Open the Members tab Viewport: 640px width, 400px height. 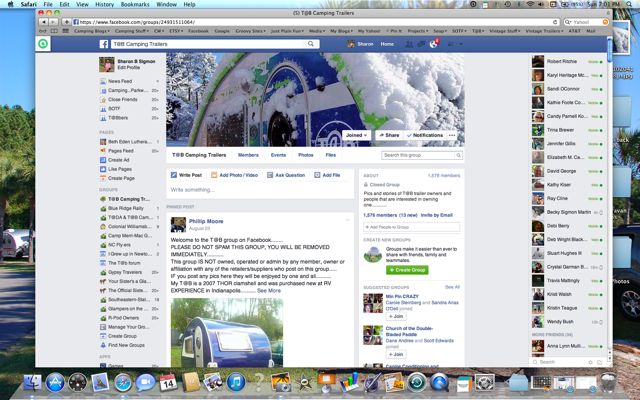coord(248,155)
